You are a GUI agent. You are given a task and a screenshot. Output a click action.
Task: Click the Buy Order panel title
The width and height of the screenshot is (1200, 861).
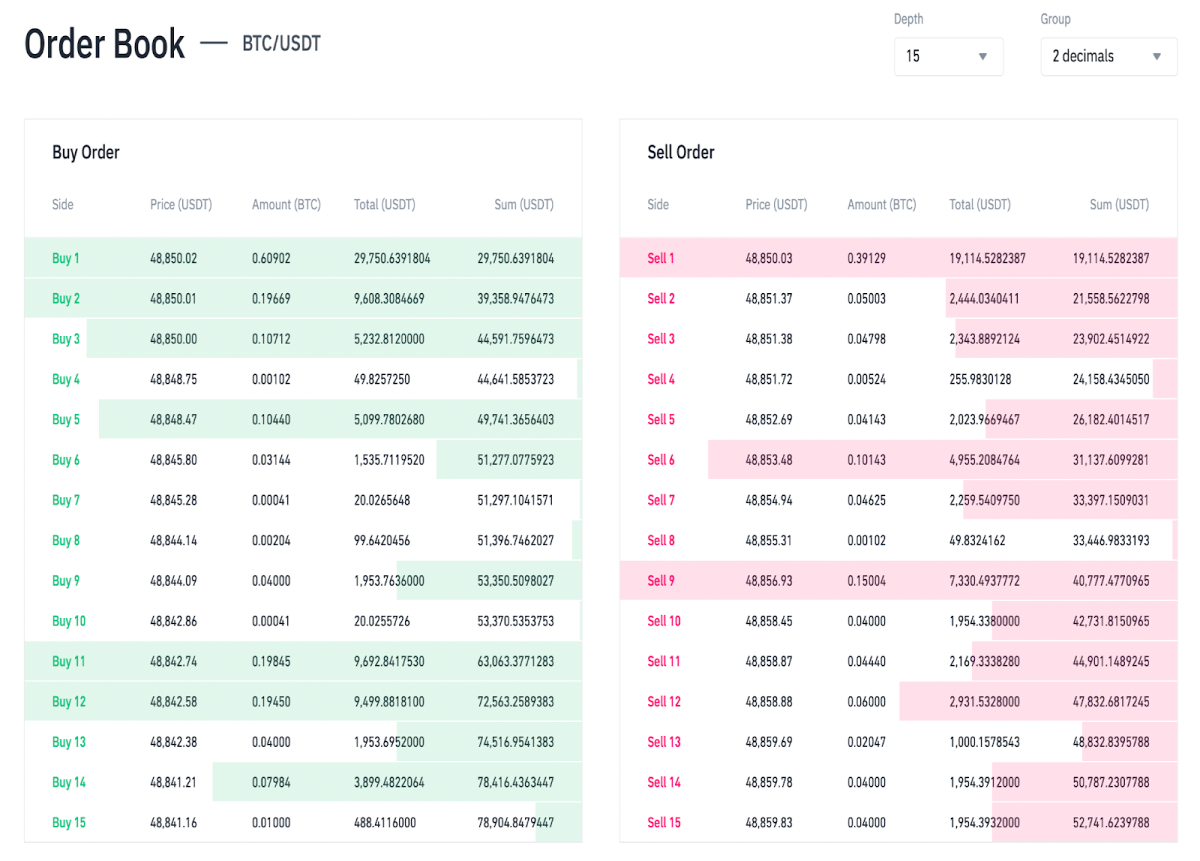86,152
